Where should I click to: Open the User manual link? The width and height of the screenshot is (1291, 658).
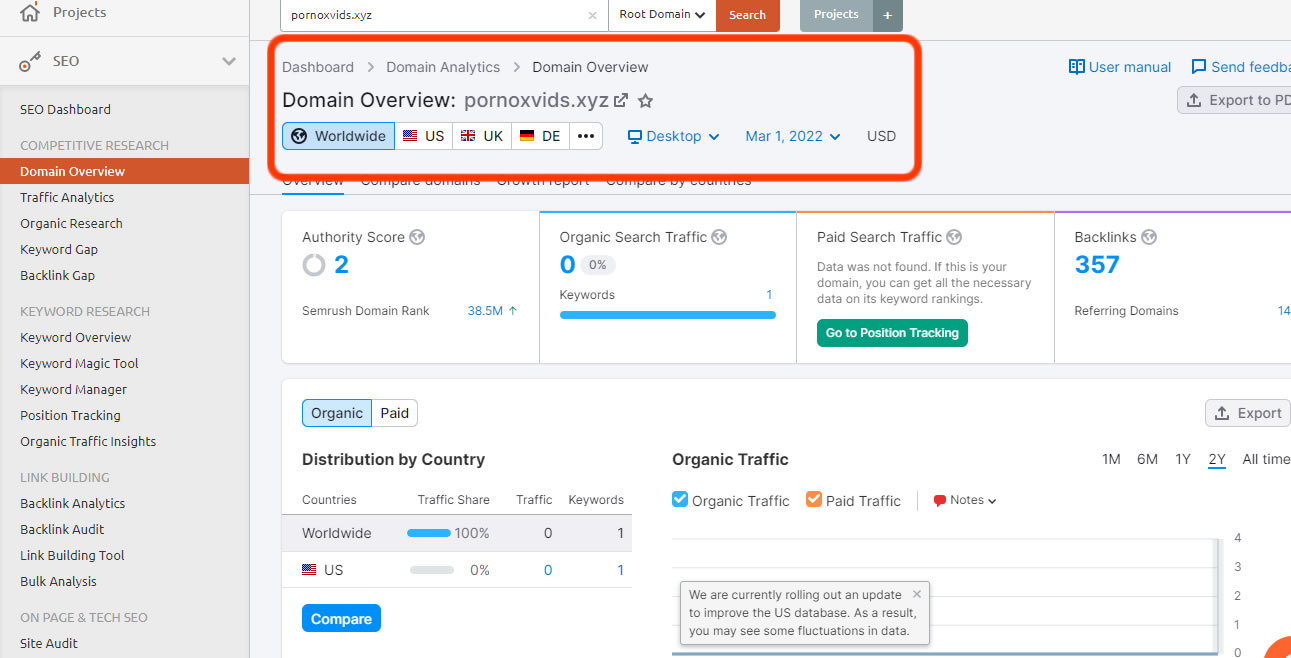click(1120, 67)
